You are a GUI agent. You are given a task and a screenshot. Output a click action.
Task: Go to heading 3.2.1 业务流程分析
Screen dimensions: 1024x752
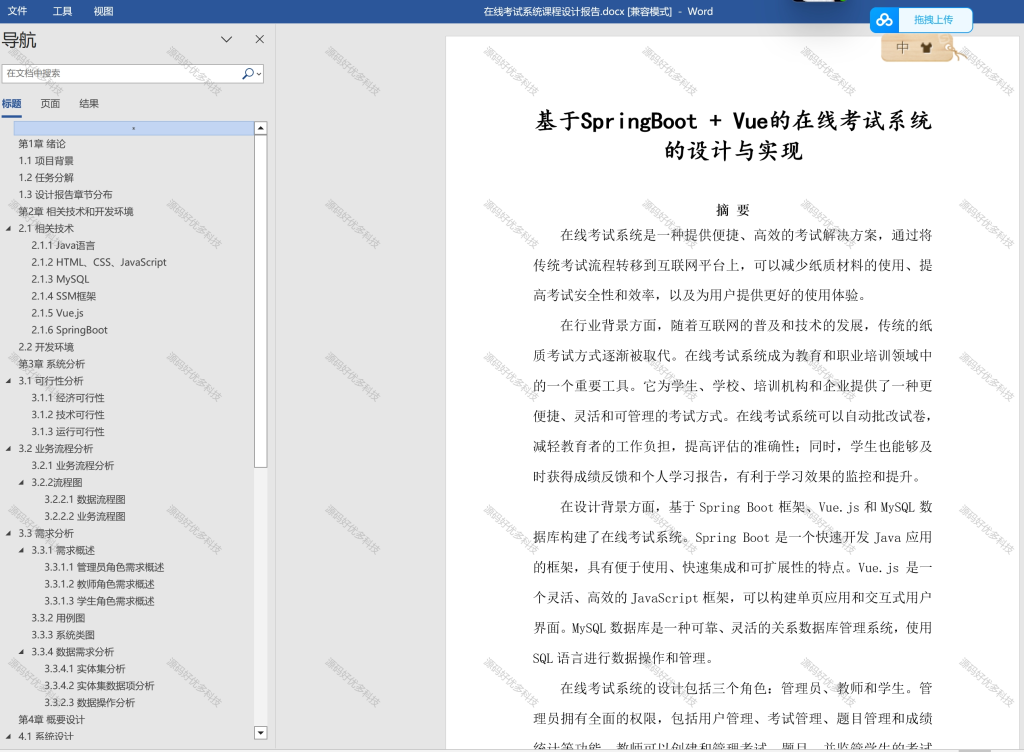[72, 466]
